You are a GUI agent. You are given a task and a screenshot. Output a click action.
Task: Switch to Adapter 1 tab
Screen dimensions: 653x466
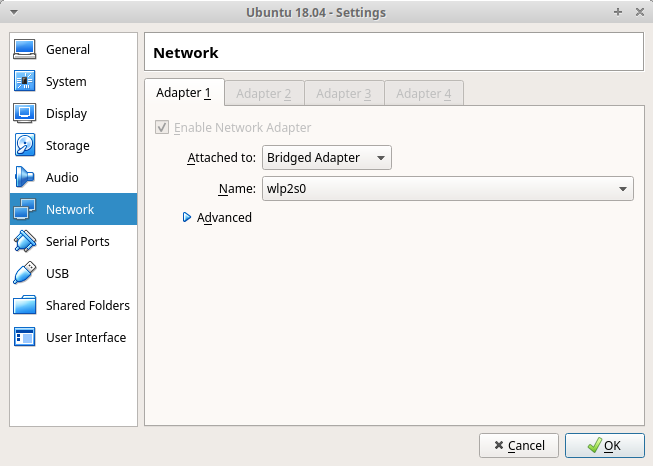pyautogui.click(x=184, y=92)
